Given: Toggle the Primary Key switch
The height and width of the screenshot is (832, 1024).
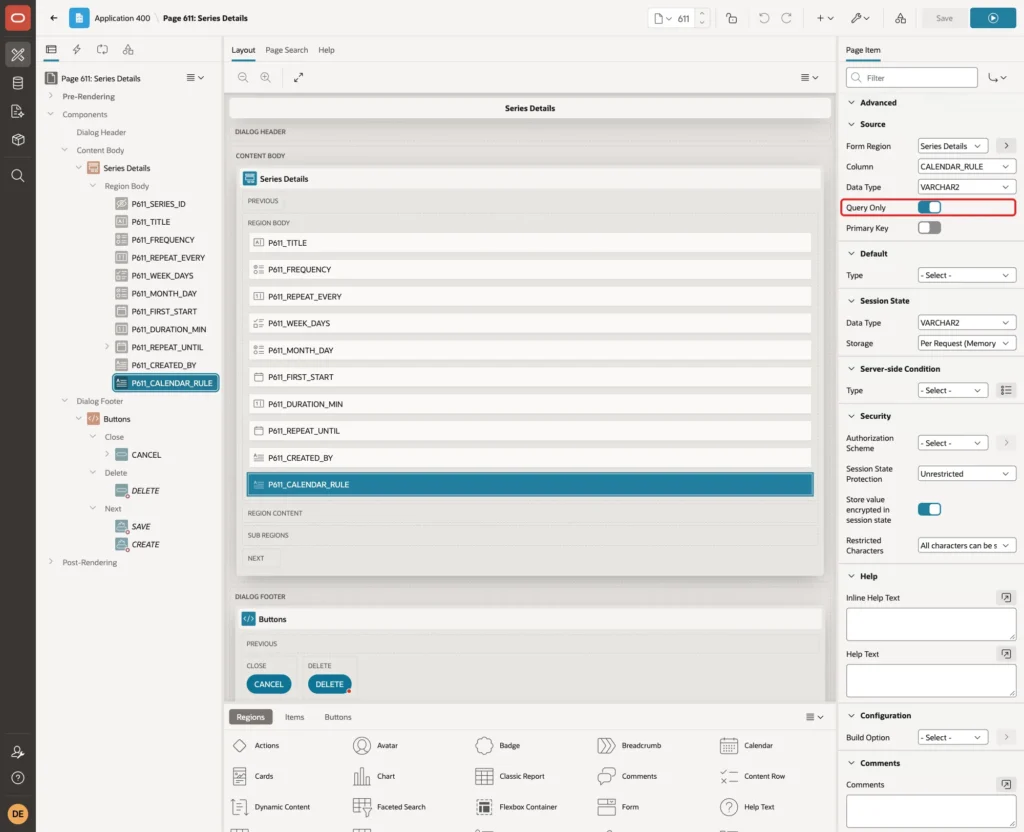Looking at the screenshot, I should tap(929, 228).
